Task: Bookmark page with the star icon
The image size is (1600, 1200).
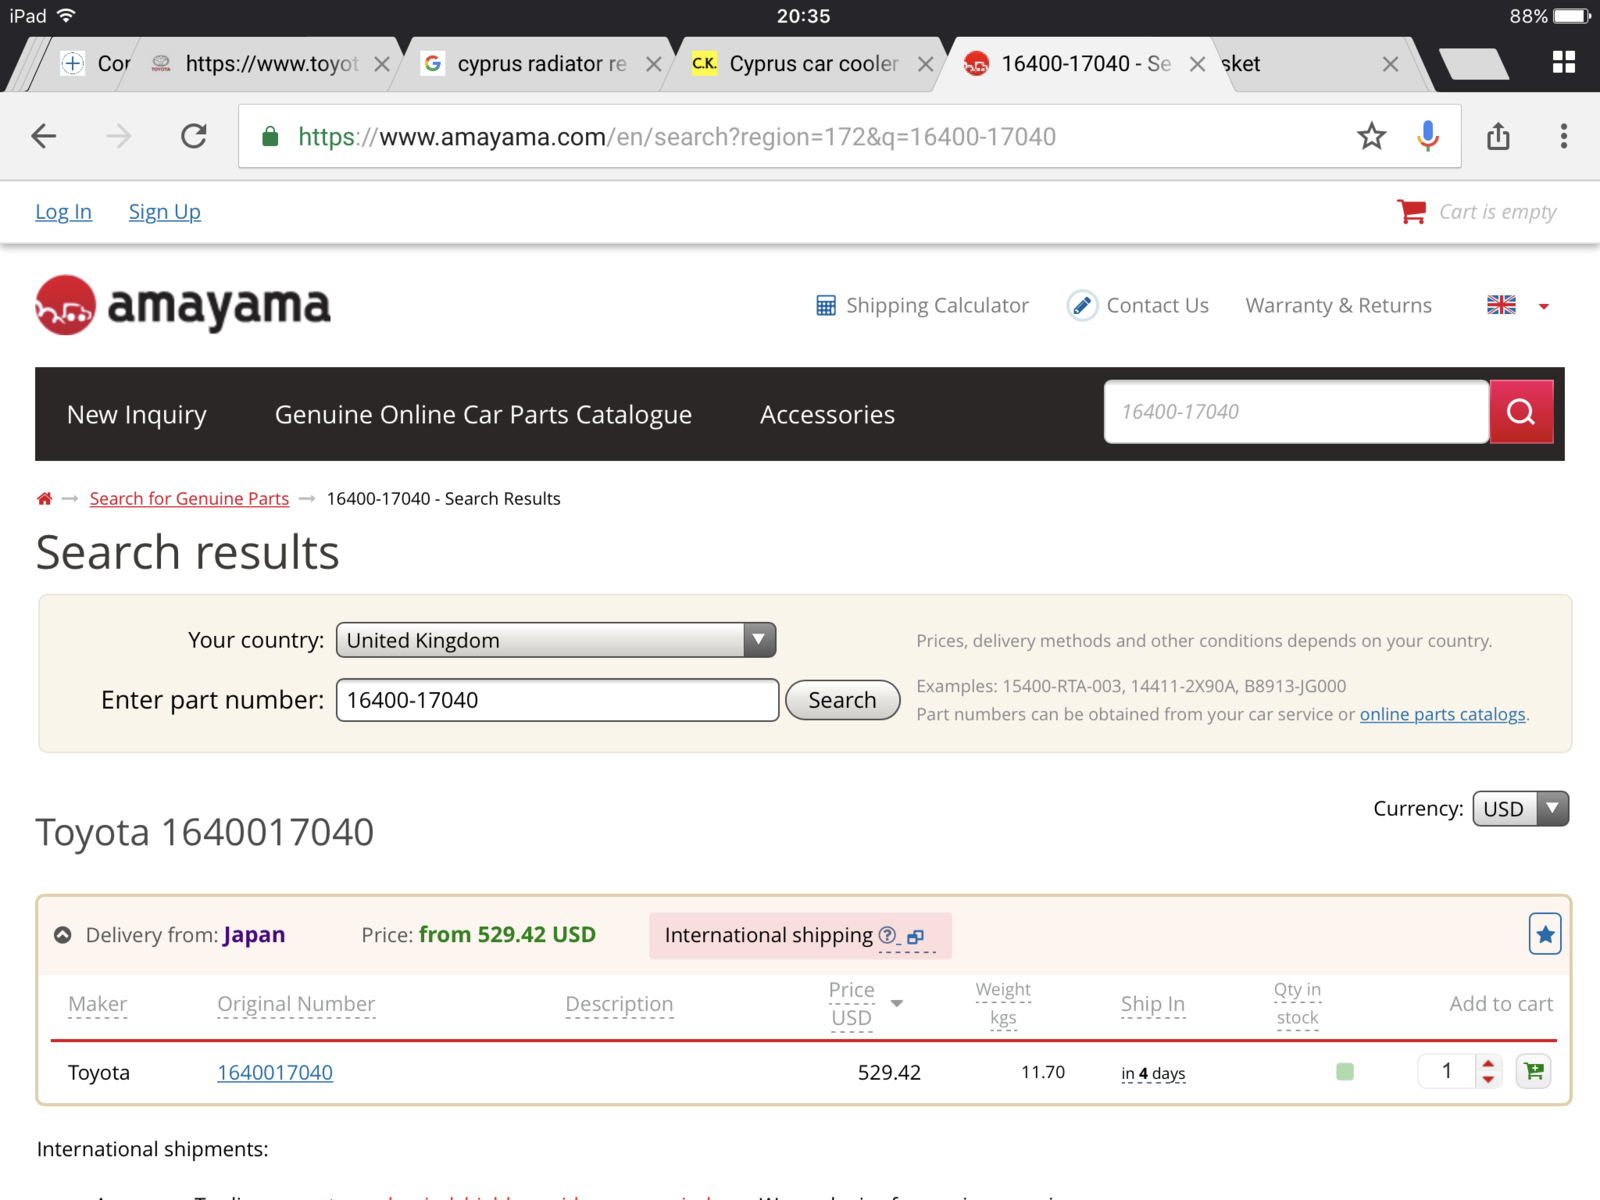Action: click(x=1372, y=136)
